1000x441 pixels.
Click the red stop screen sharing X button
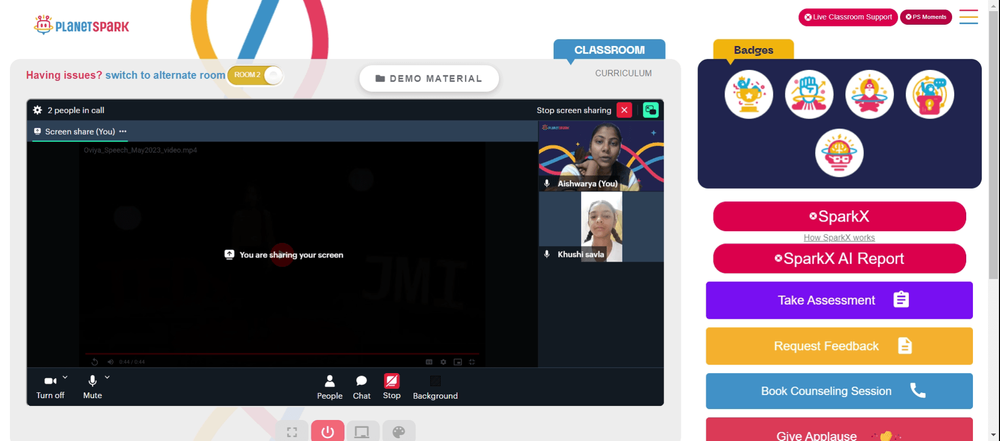click(x=624, y=110)
